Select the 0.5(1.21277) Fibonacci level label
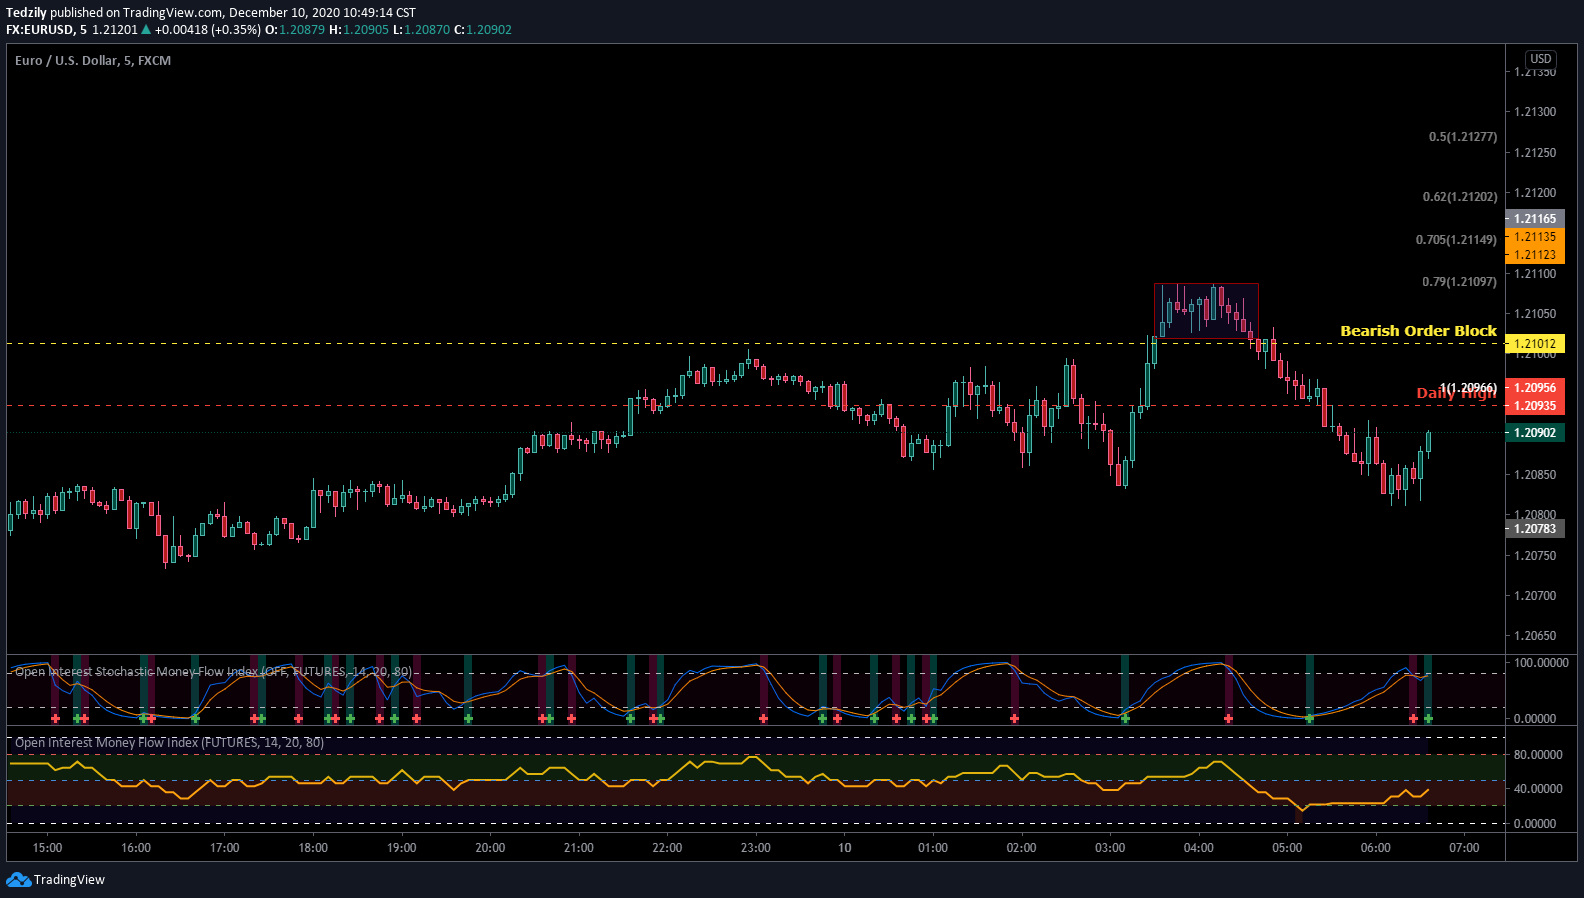 (x=1462, y=137)
